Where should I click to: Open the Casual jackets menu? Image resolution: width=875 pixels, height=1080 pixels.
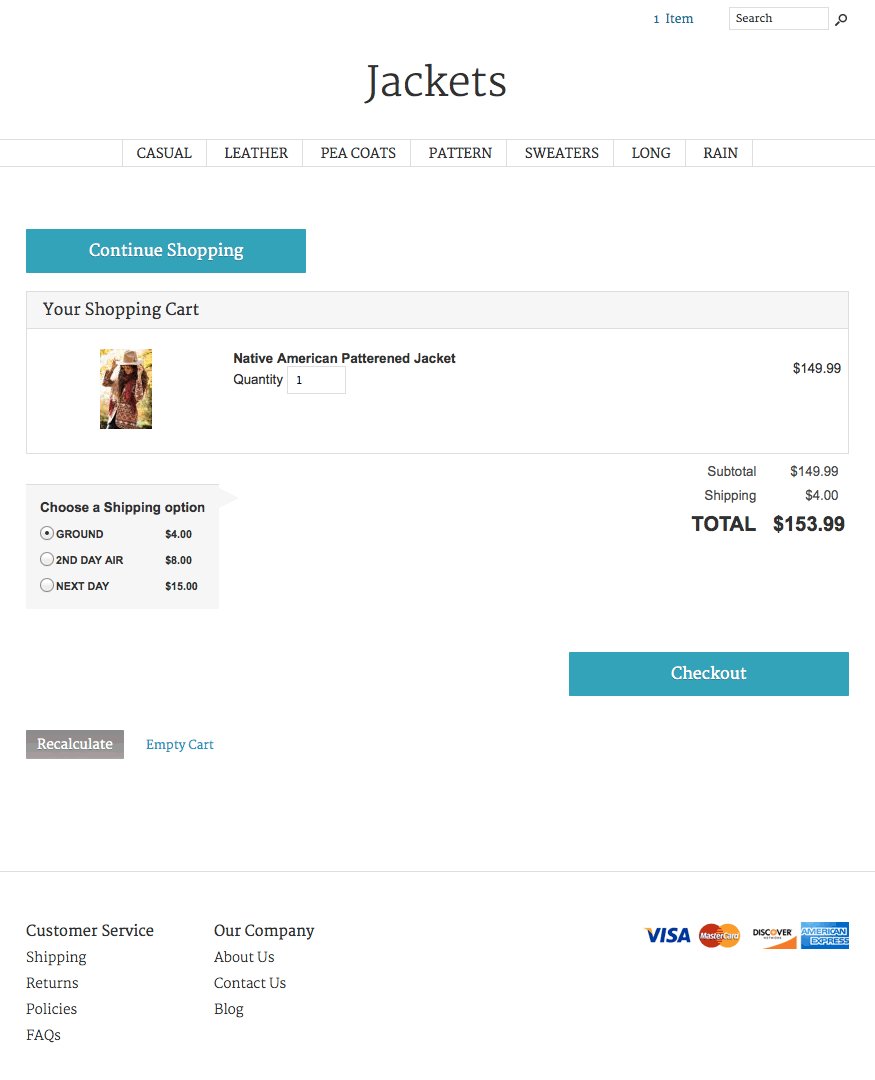164,153
